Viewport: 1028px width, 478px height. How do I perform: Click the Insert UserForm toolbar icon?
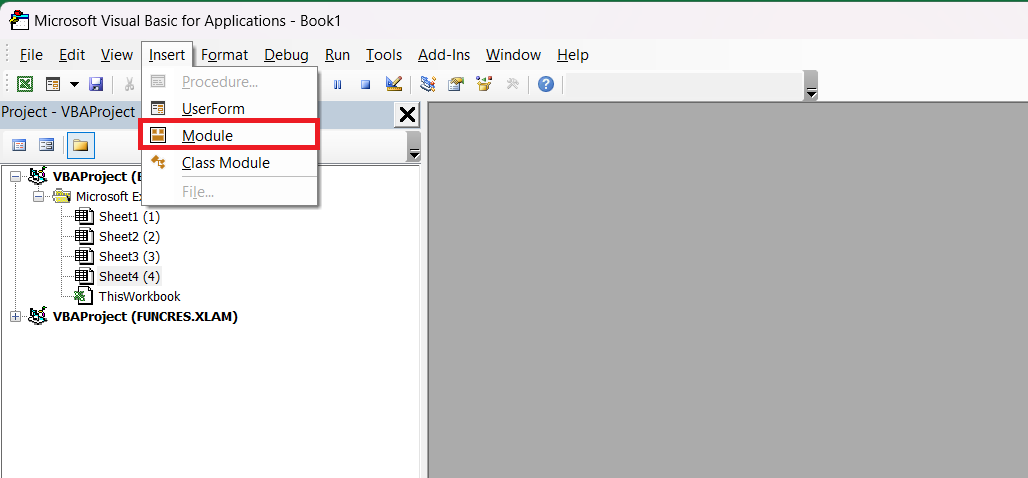53,84
